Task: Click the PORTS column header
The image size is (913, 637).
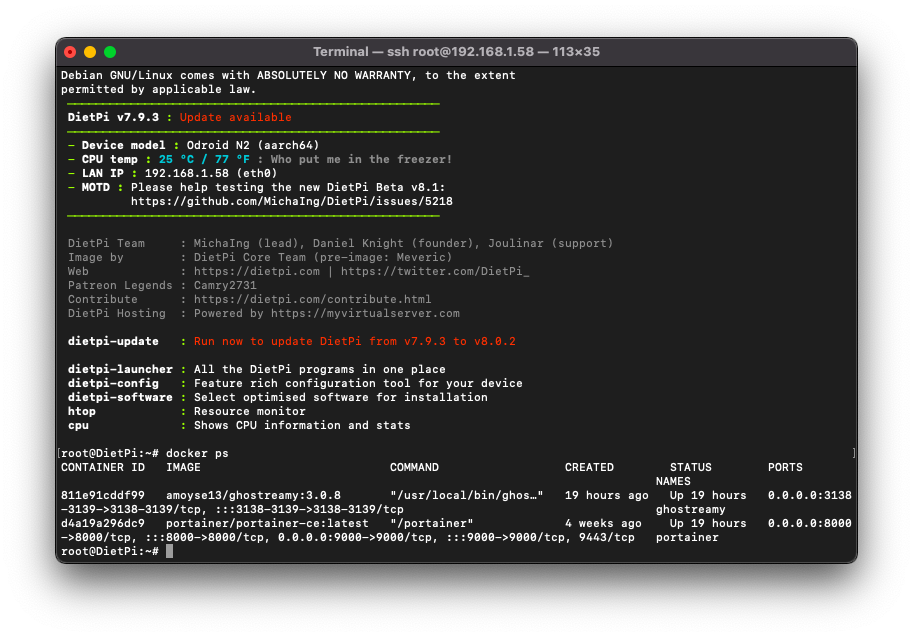Action: pyautogui.click(x=785, y=467)
